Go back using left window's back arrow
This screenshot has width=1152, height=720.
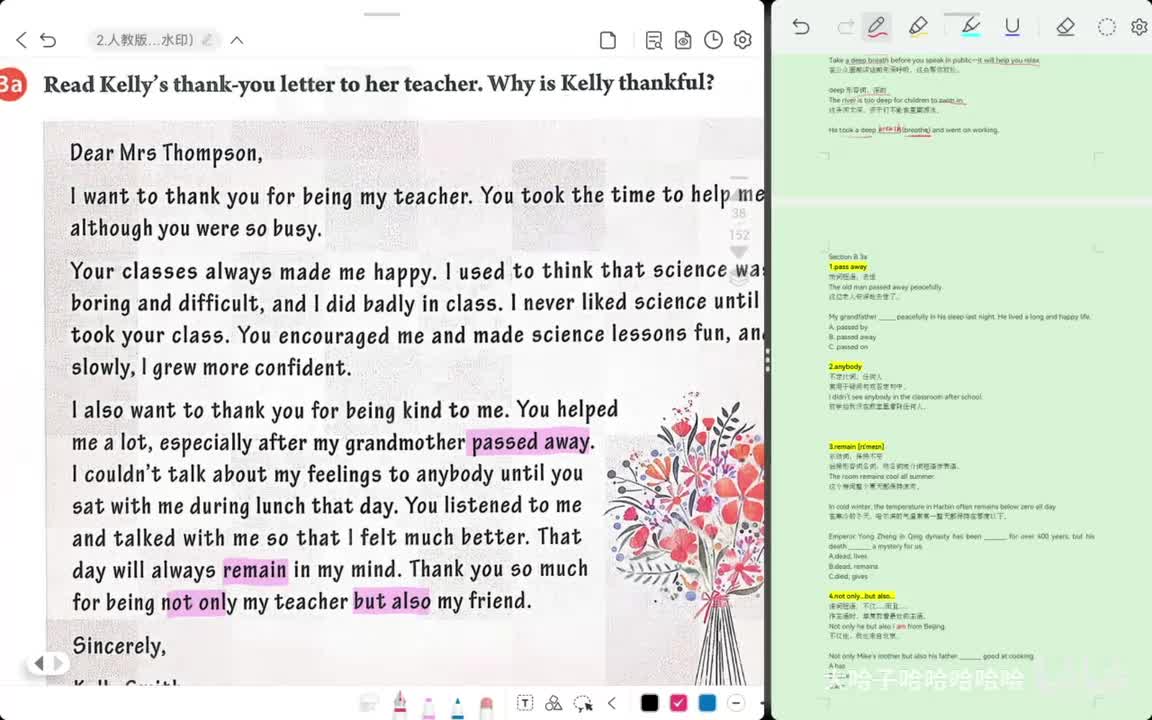pos(21,40)
